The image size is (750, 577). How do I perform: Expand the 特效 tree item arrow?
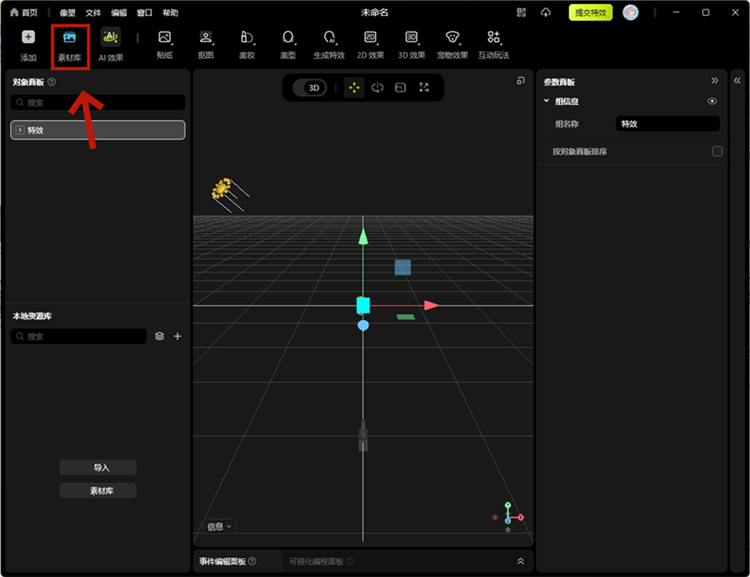[20, 130]
